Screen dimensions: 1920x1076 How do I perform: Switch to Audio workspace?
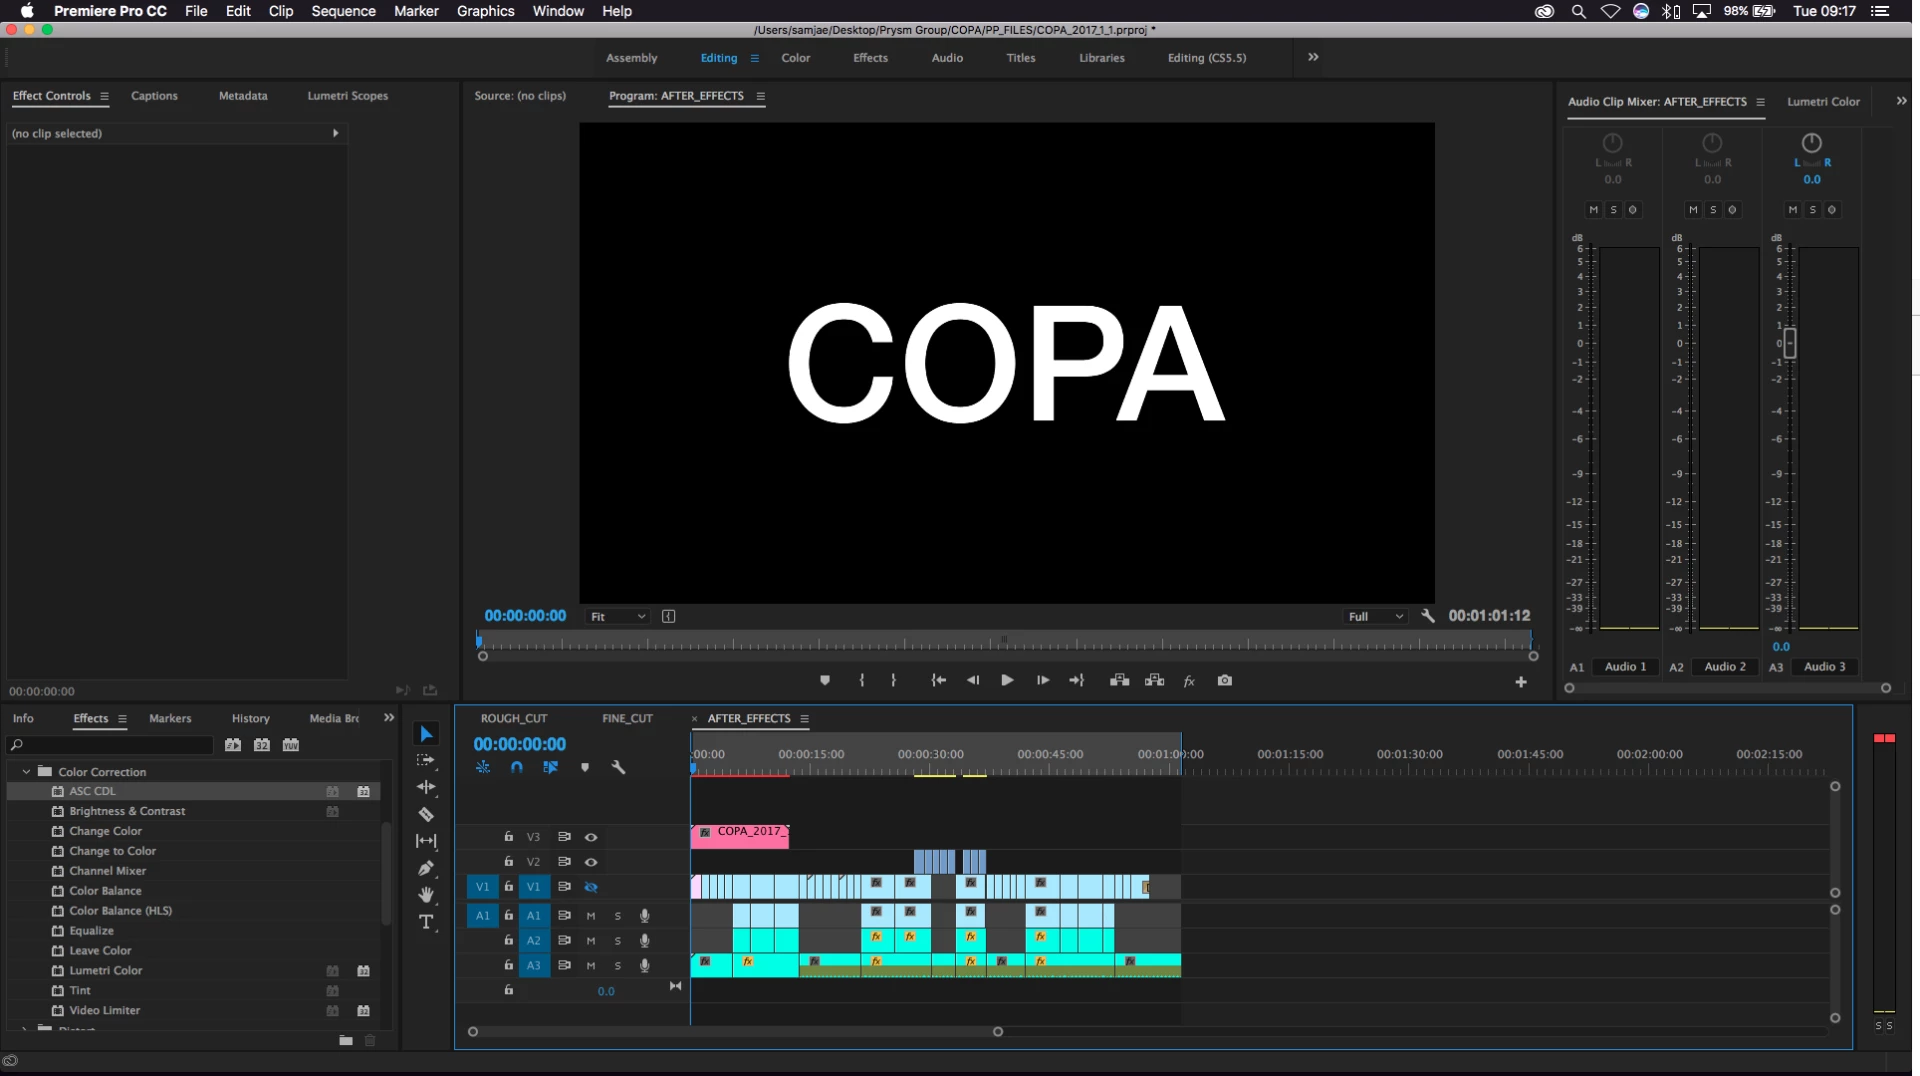click(x=947, y=58)
